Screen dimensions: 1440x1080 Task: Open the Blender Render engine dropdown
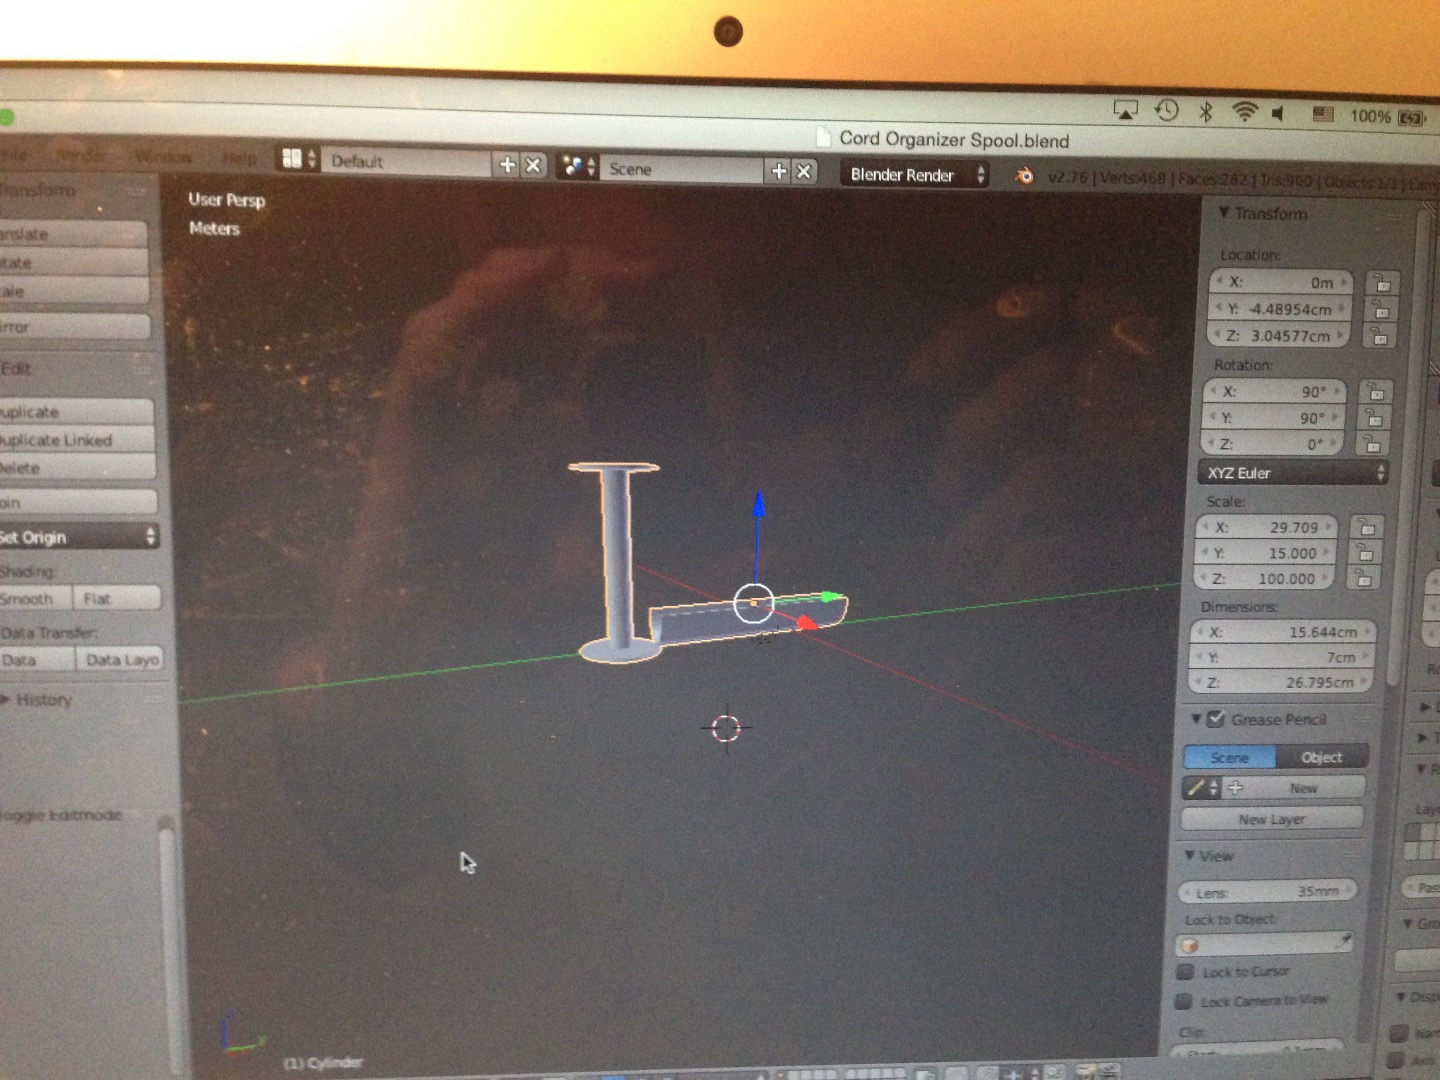pyautogui.click(x=914, y=174)
